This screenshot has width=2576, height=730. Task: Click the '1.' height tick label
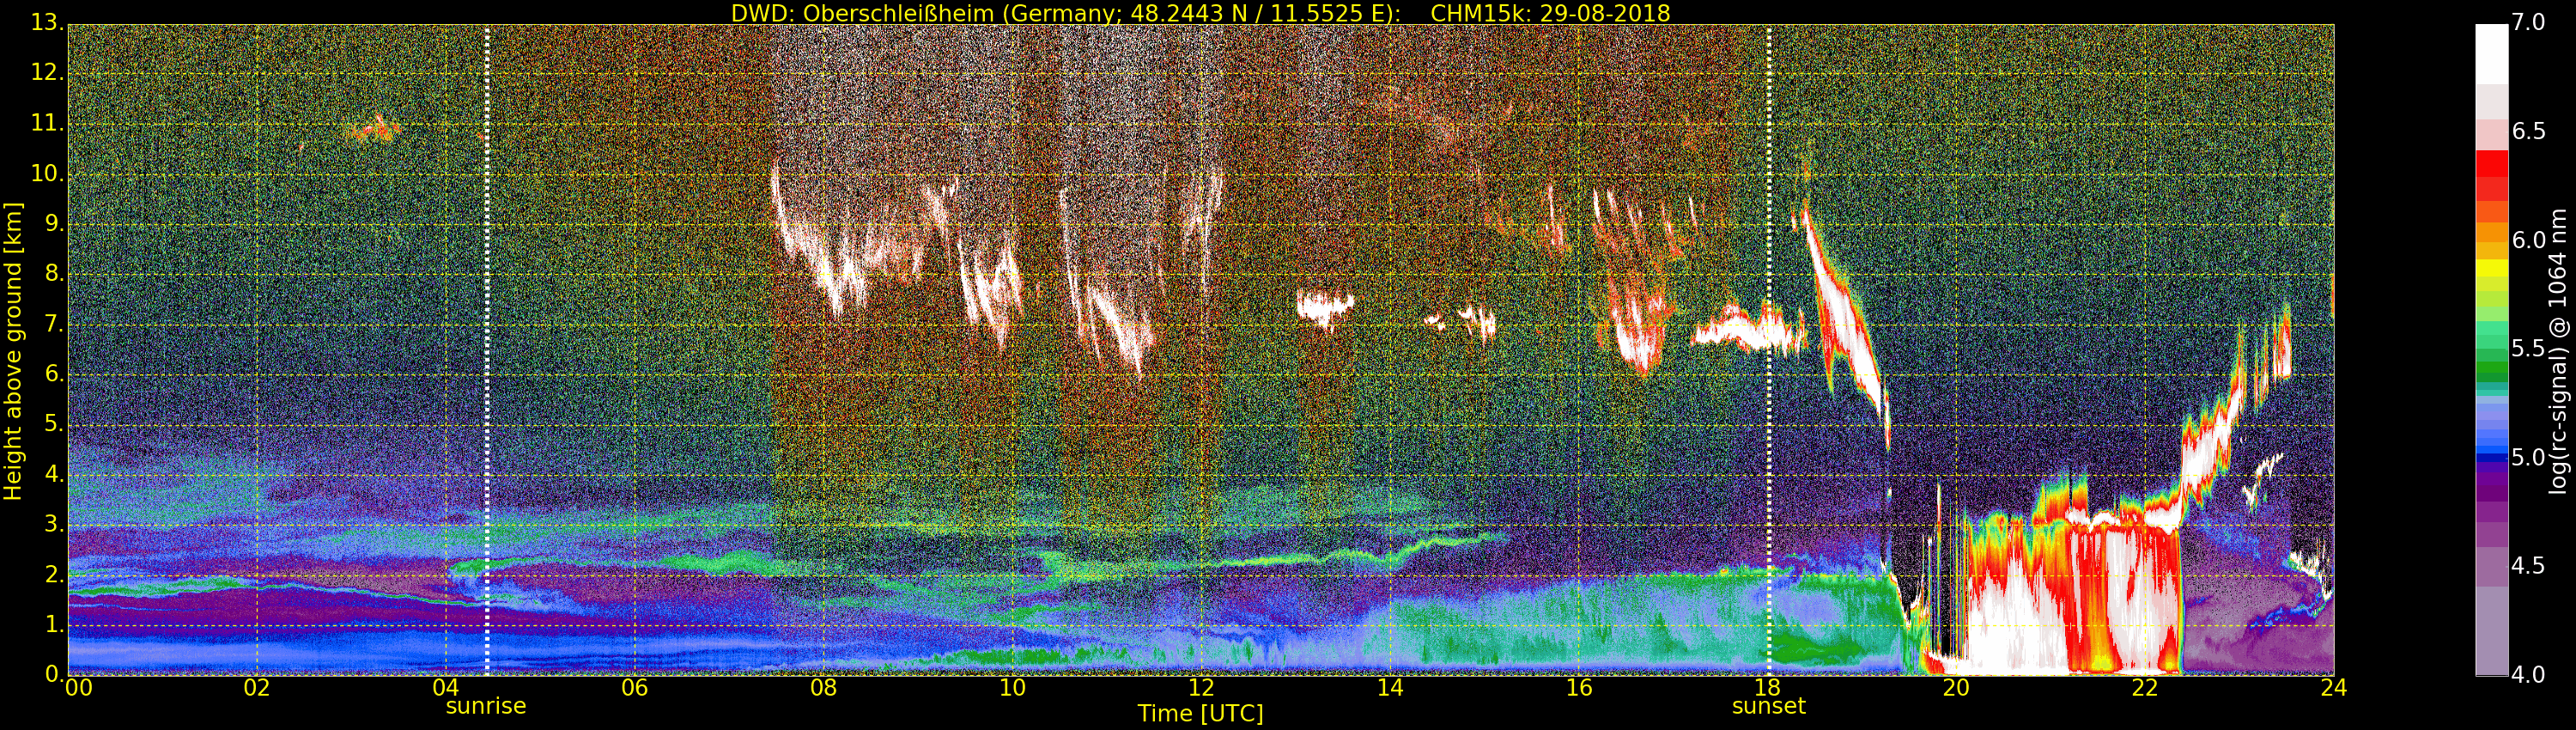tap(54, 624)
